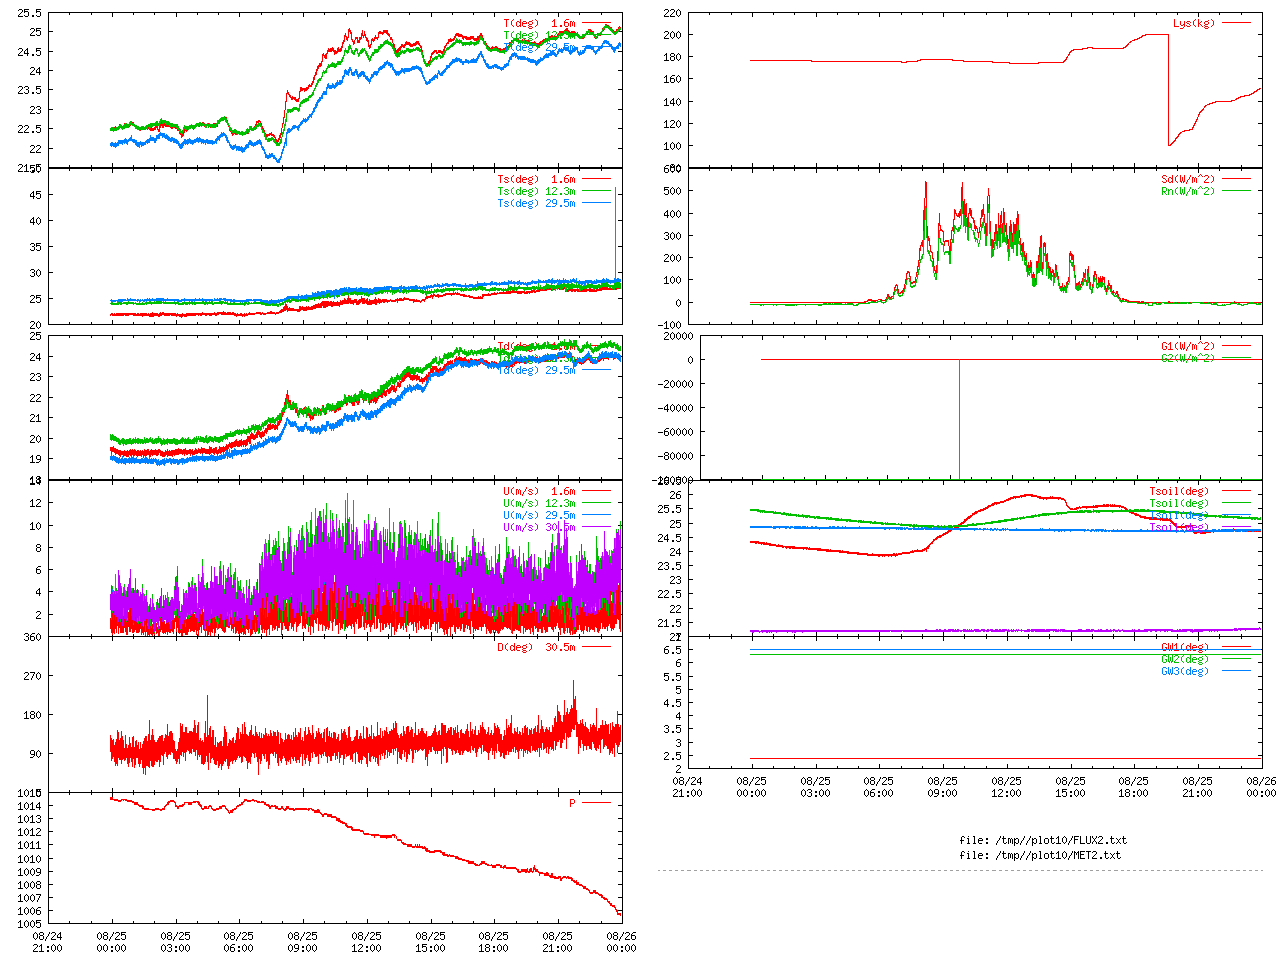Click the Ts(deg) 29.5m legend entry
Viewport: 1280px width, 960px height.
[x=553, y=204]
